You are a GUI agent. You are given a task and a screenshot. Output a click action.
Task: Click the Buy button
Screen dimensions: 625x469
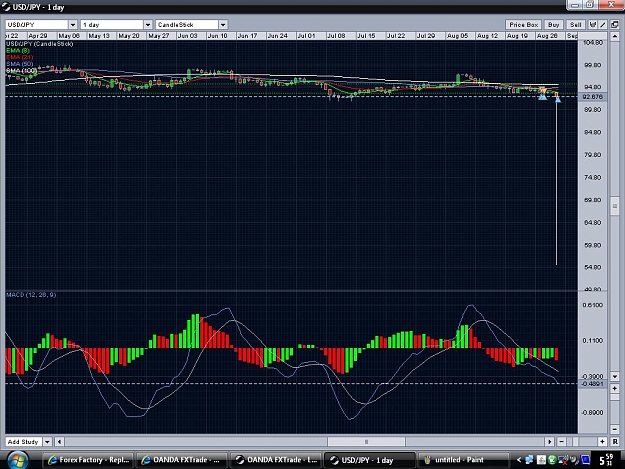coord(553,25)
